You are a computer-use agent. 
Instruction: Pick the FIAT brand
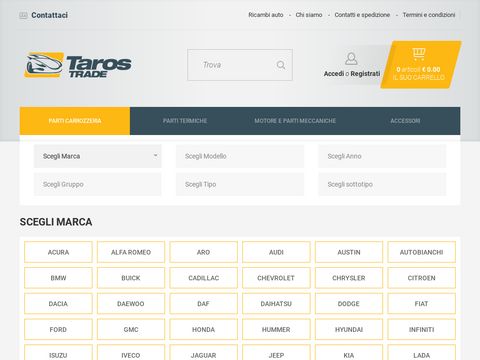coord(422,304)
